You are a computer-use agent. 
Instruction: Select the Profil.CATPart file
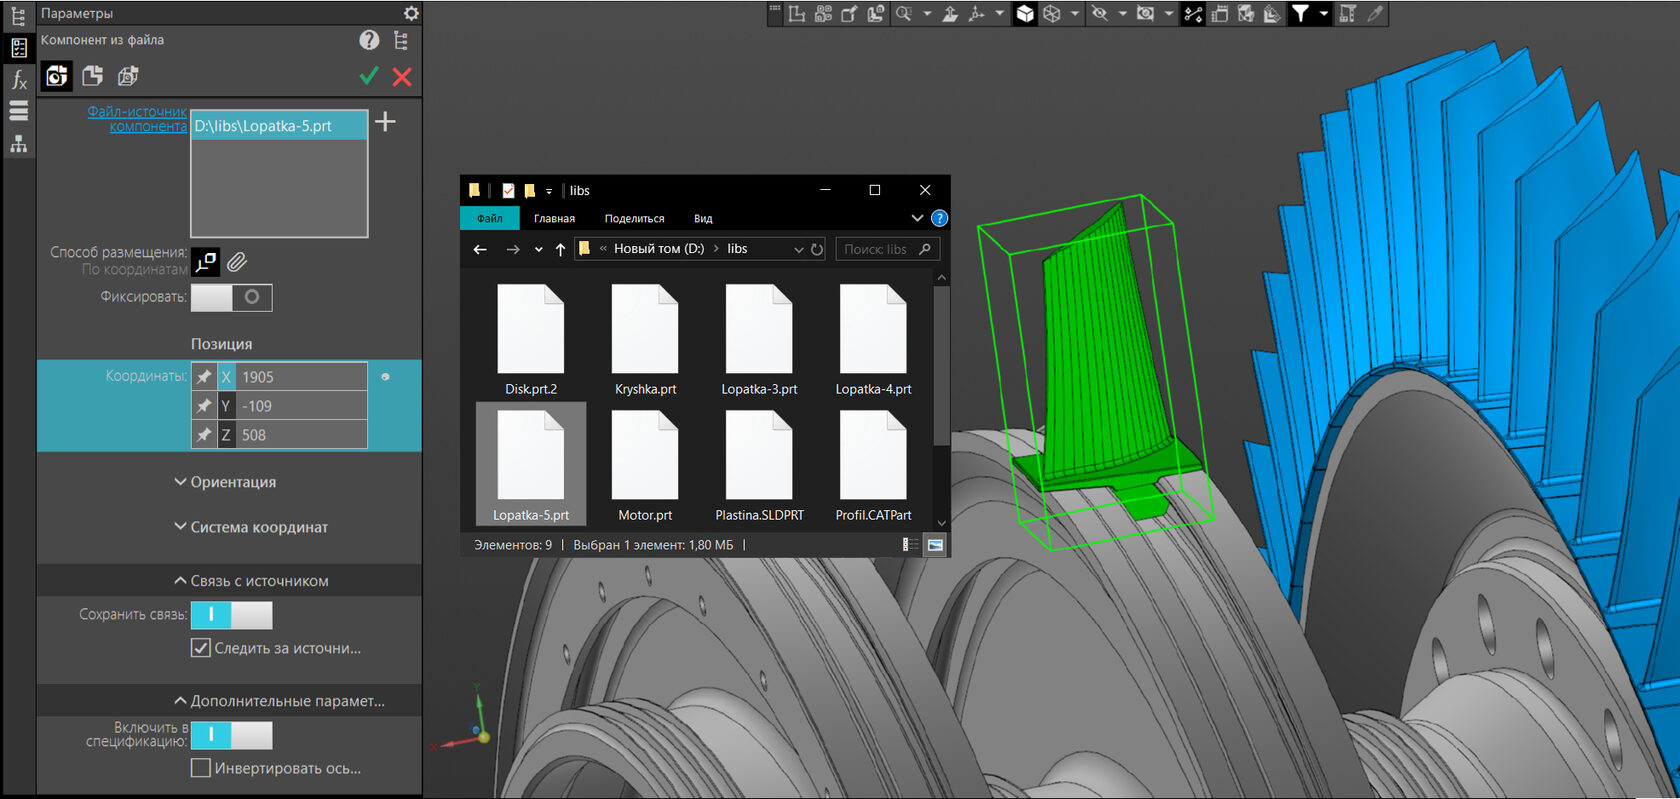(873, 466)
